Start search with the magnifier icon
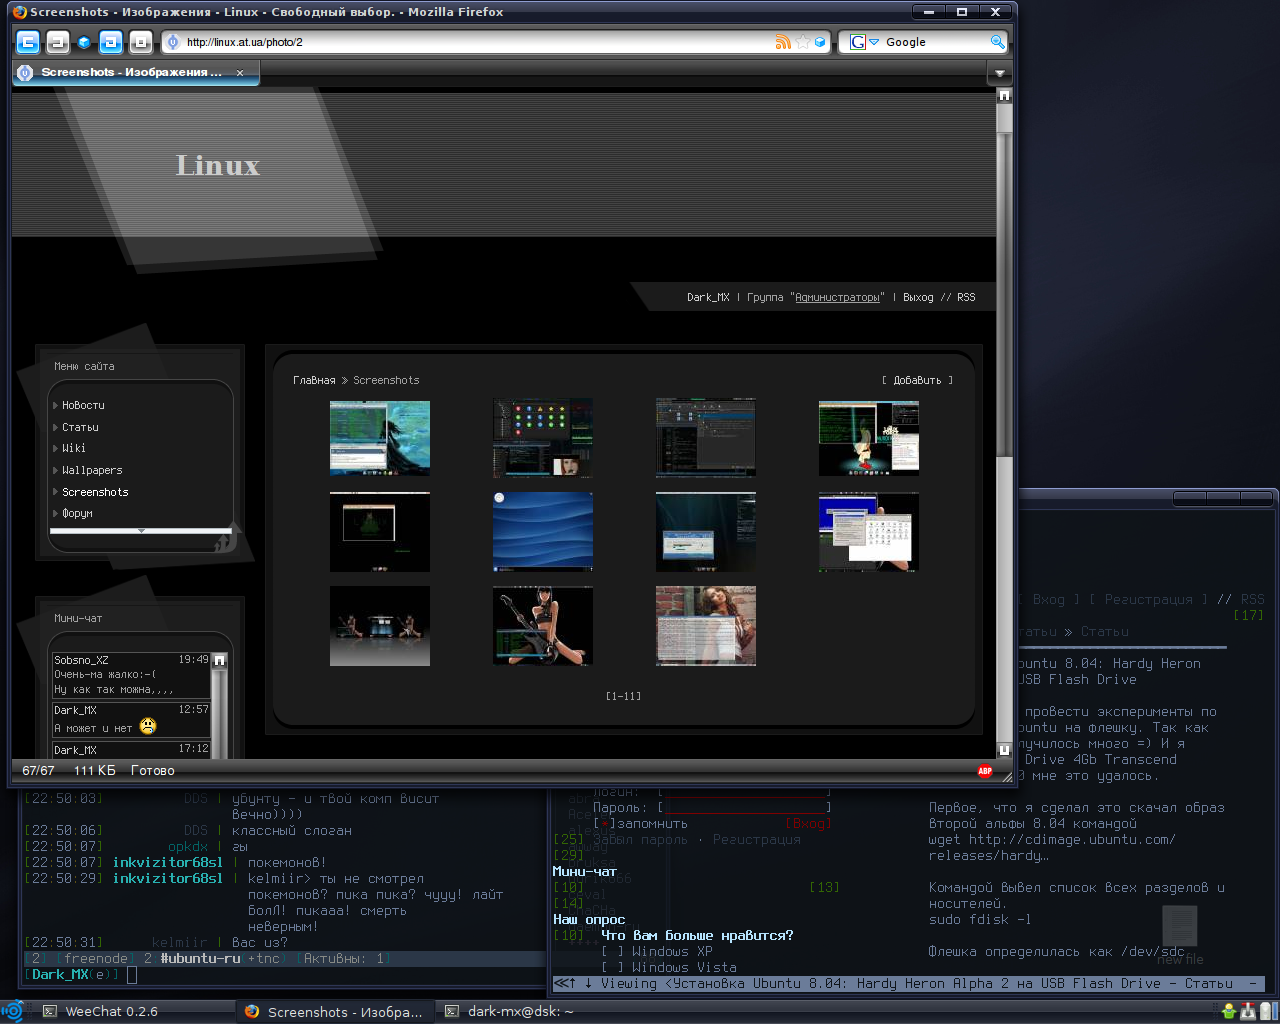 [997, 42]
